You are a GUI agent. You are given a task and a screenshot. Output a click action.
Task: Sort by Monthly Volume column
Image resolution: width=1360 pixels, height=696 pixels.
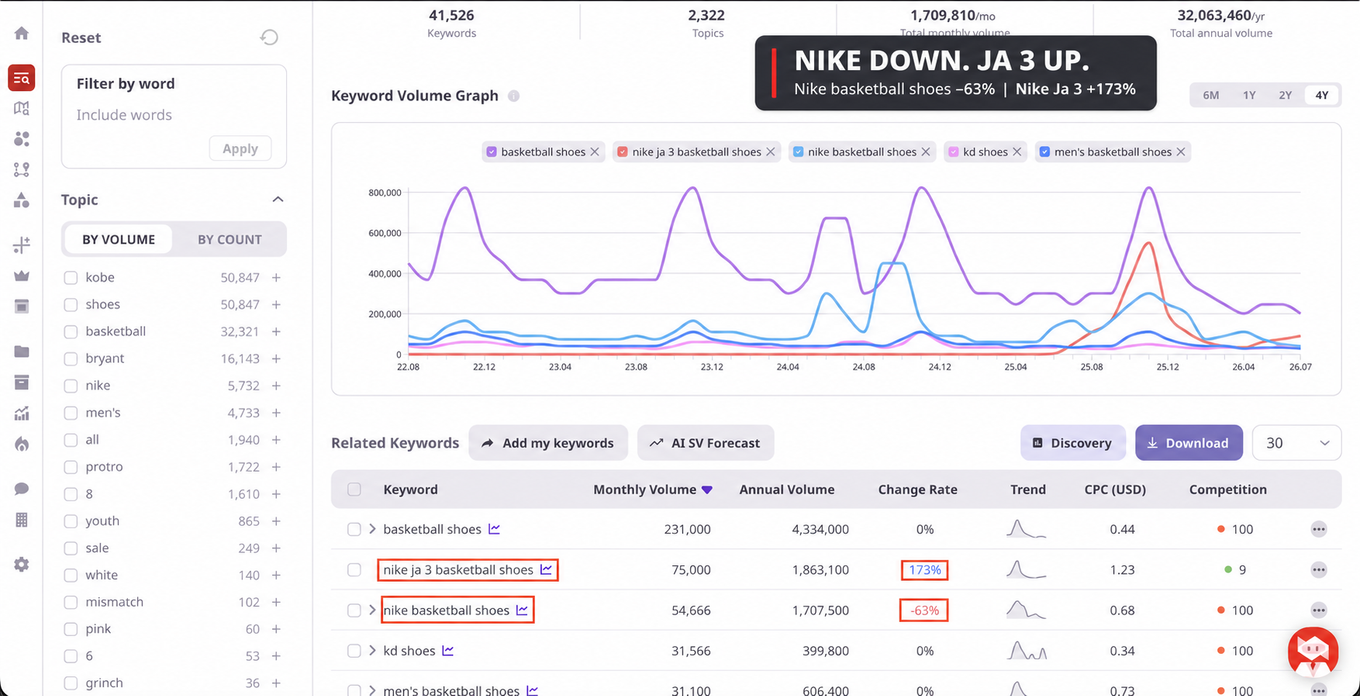pyautogui.click(x=652, y=489)
